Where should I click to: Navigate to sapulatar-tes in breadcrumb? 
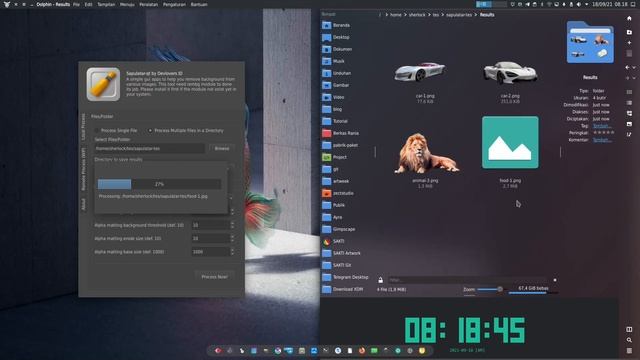459,15
